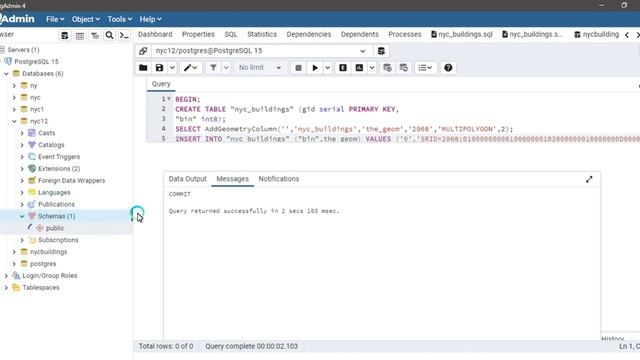The width and height of the screenshot is (640, 360).
Task: Execute query with the play icon
Action: tap(315, 68)
